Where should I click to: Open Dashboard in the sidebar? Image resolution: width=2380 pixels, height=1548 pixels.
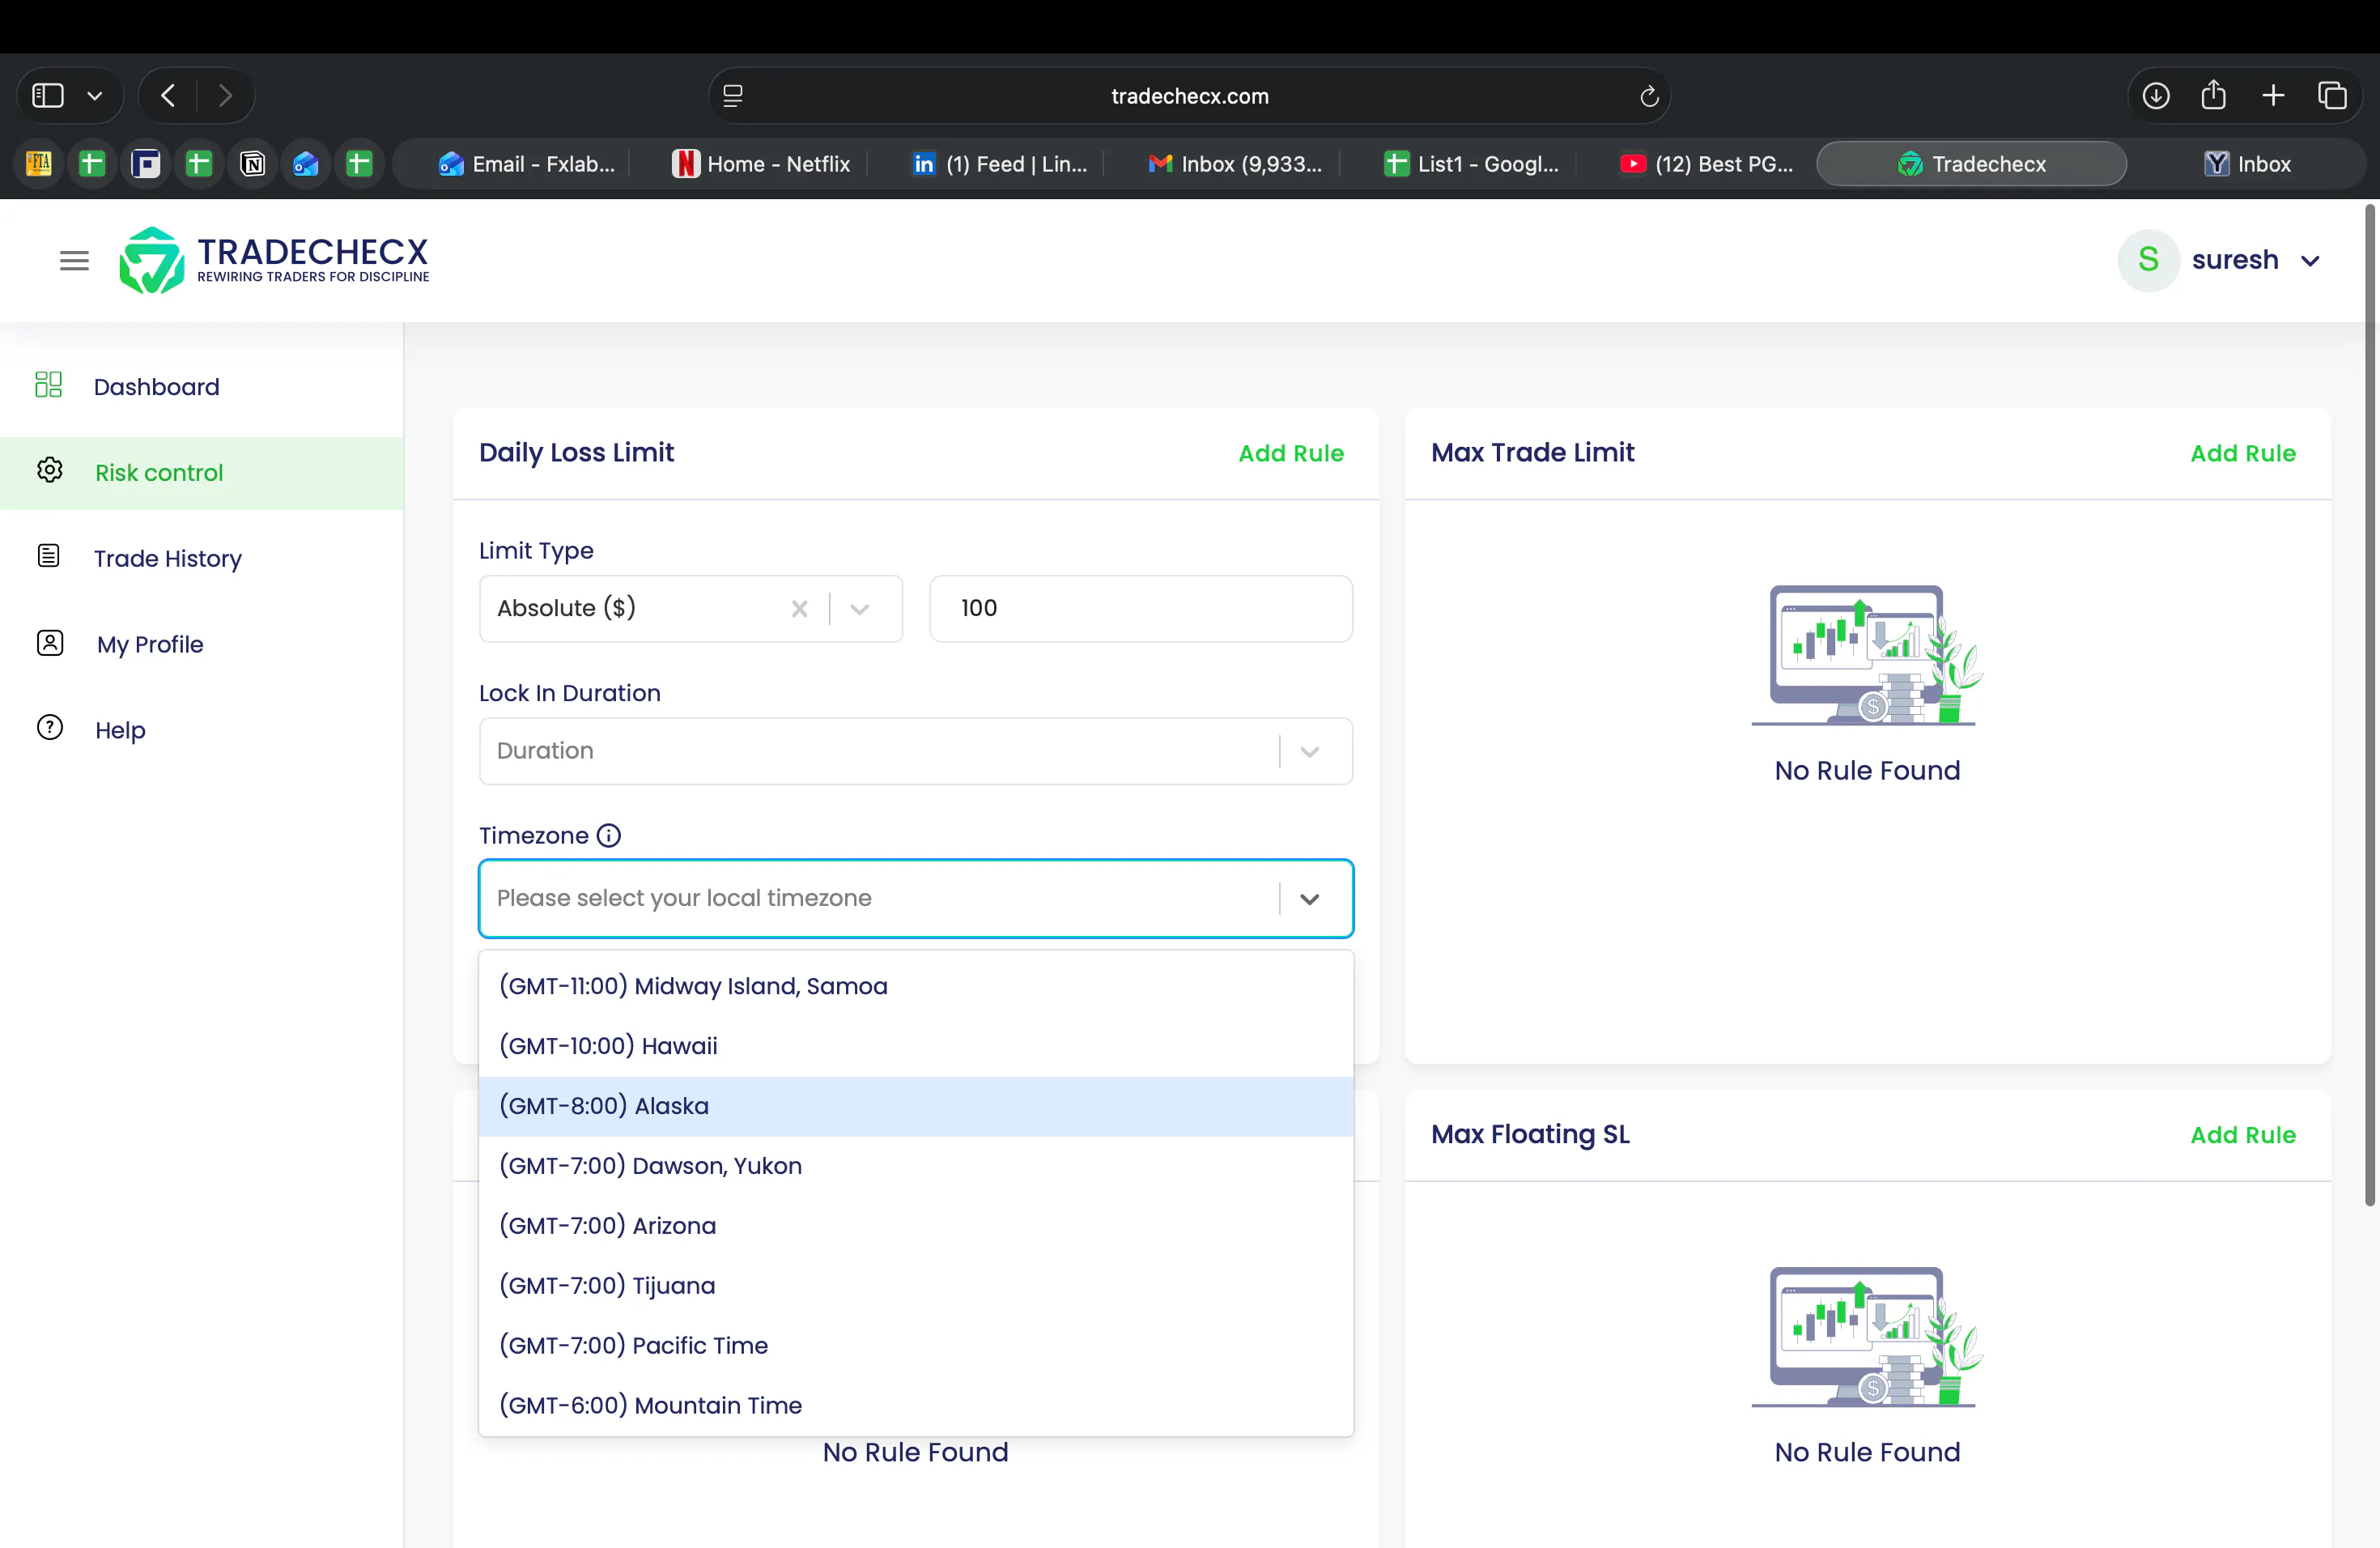[202, 387]
